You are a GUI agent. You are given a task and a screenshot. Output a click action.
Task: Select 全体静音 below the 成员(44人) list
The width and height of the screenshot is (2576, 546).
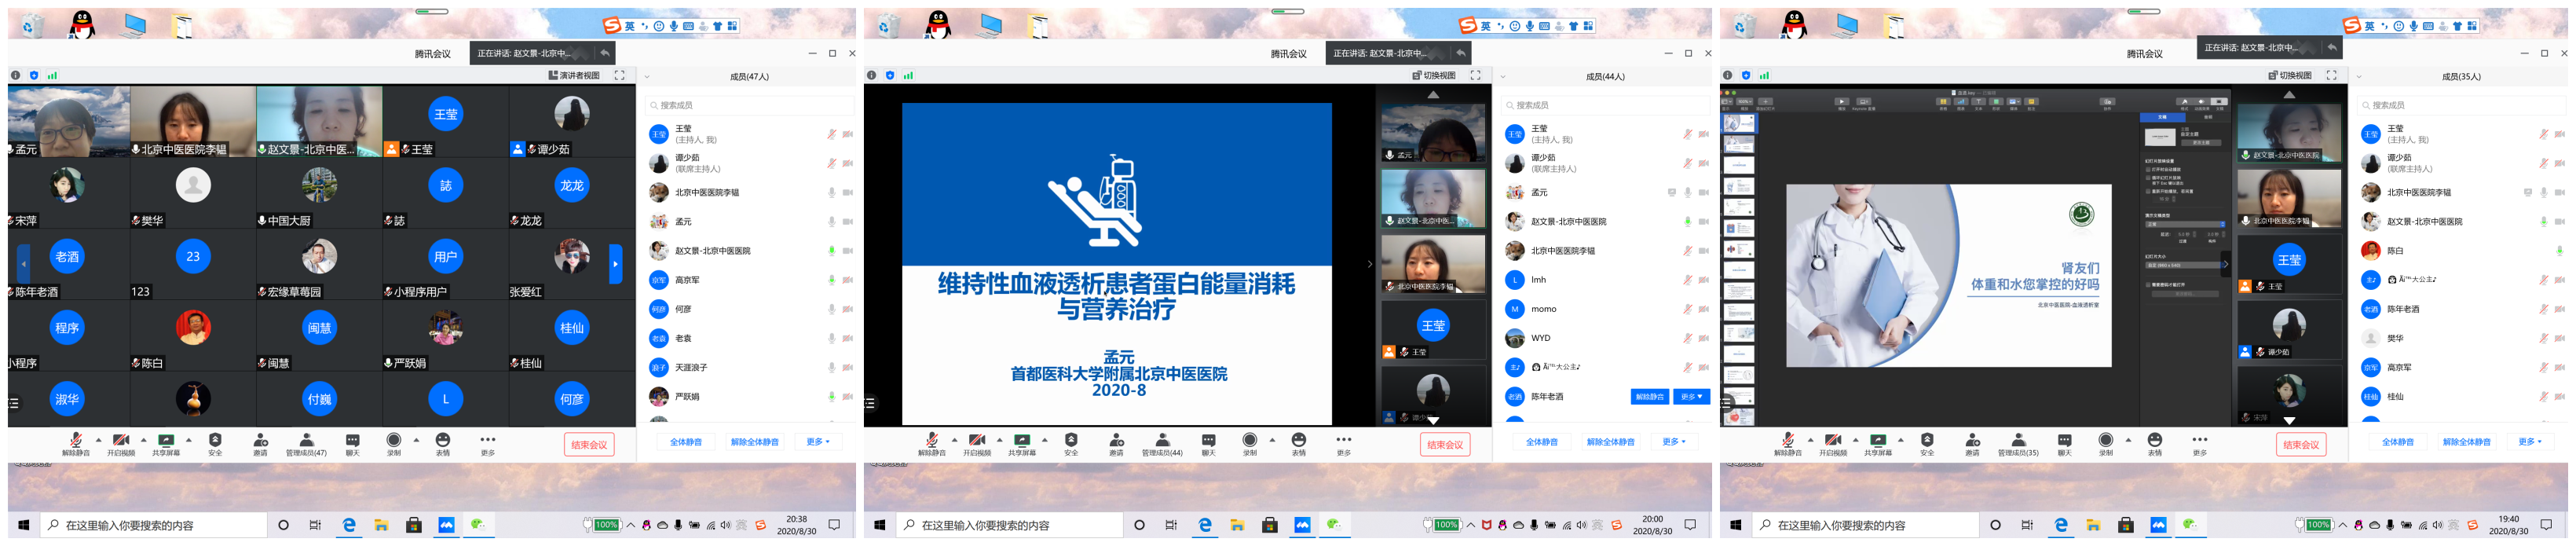coord(1541,442)
